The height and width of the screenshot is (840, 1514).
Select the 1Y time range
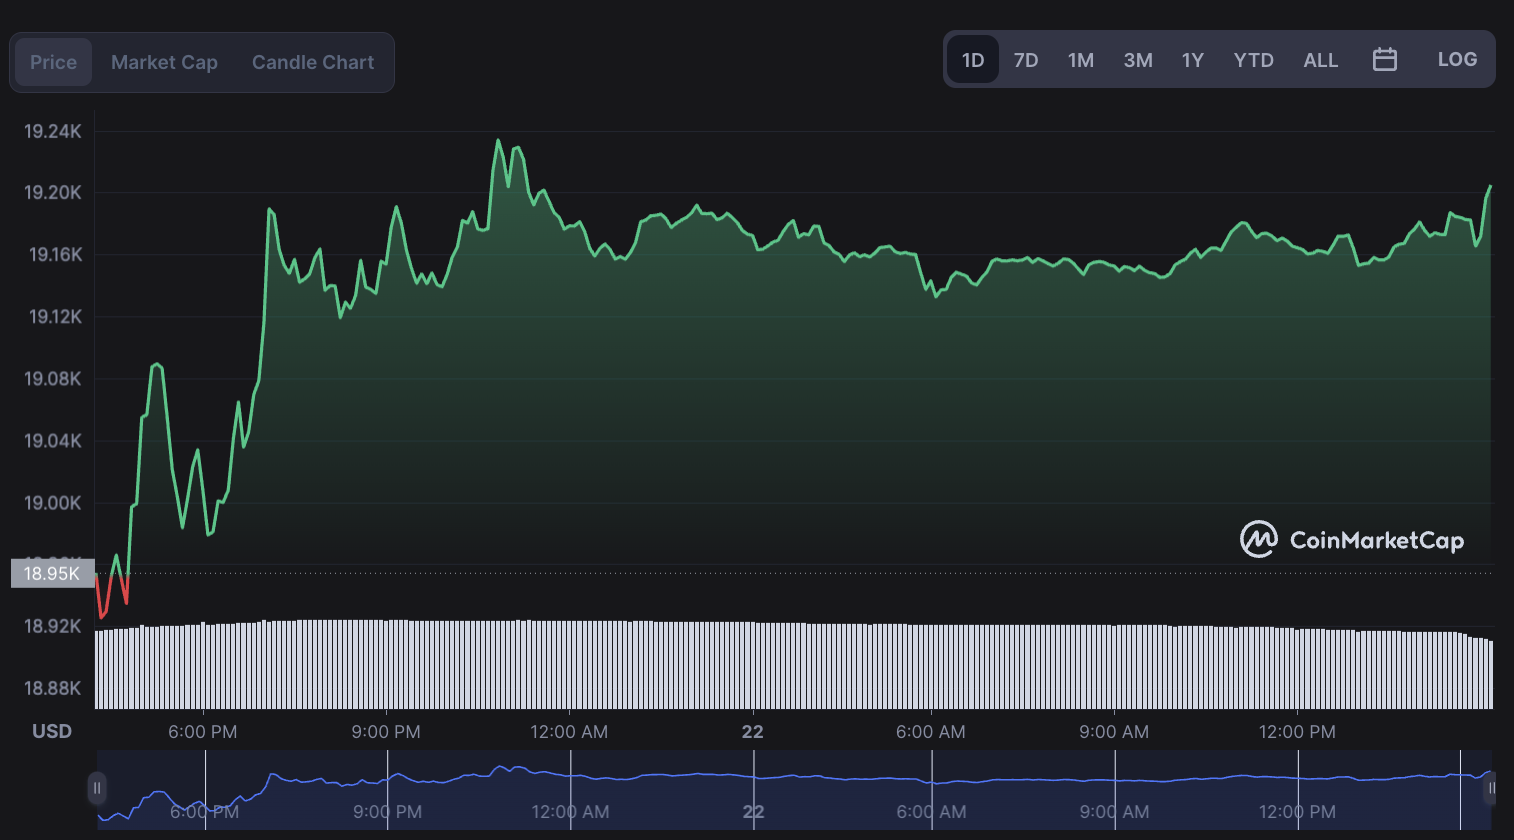1192,60
